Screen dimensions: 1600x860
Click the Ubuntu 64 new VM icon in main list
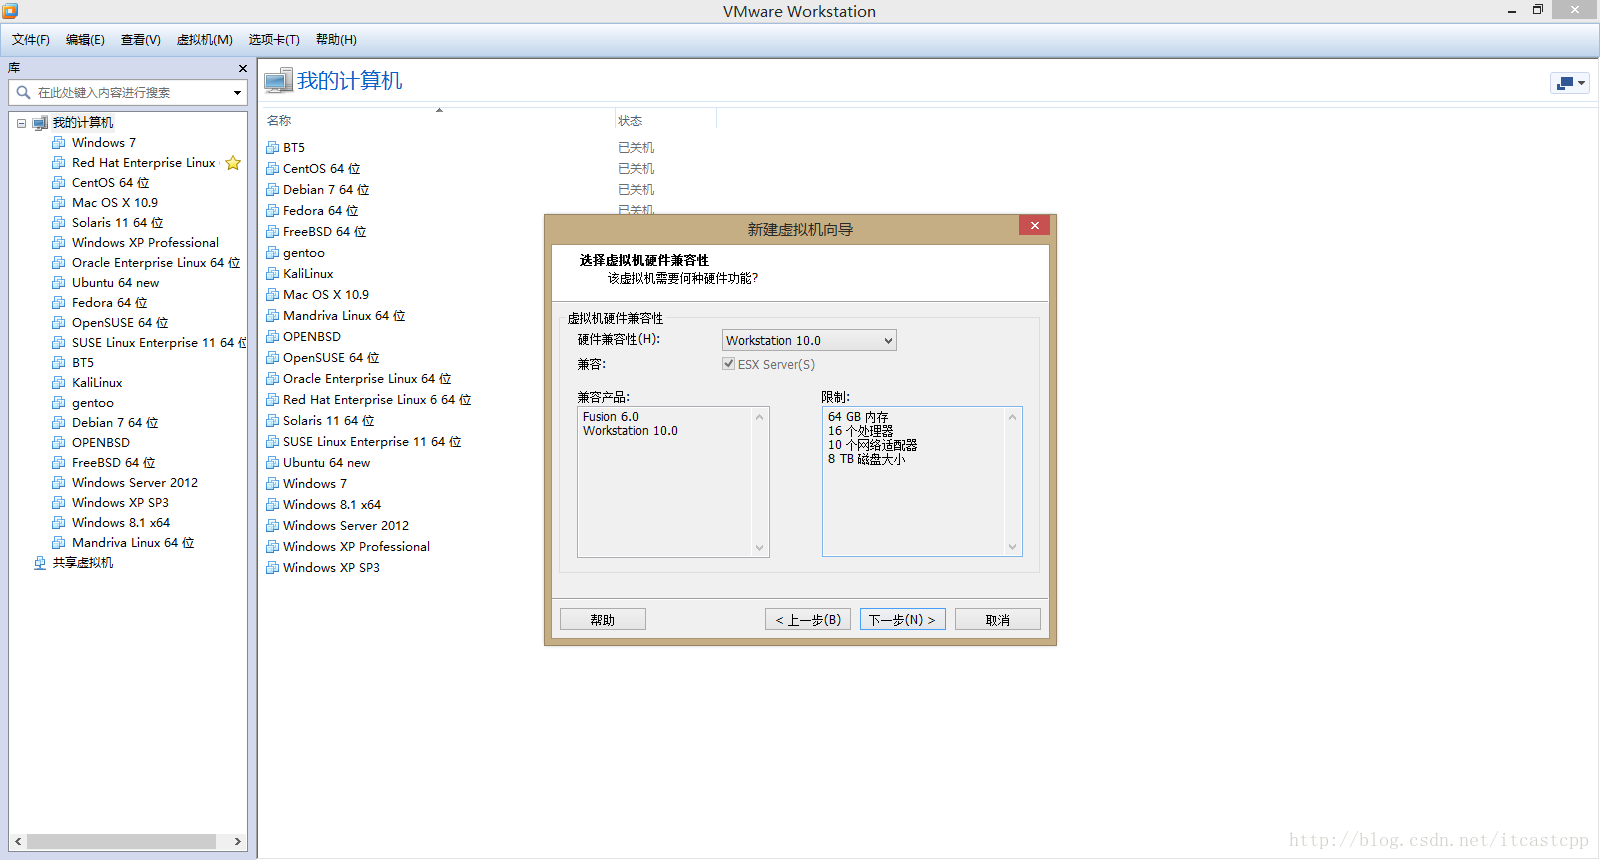(x=272, y=463)
